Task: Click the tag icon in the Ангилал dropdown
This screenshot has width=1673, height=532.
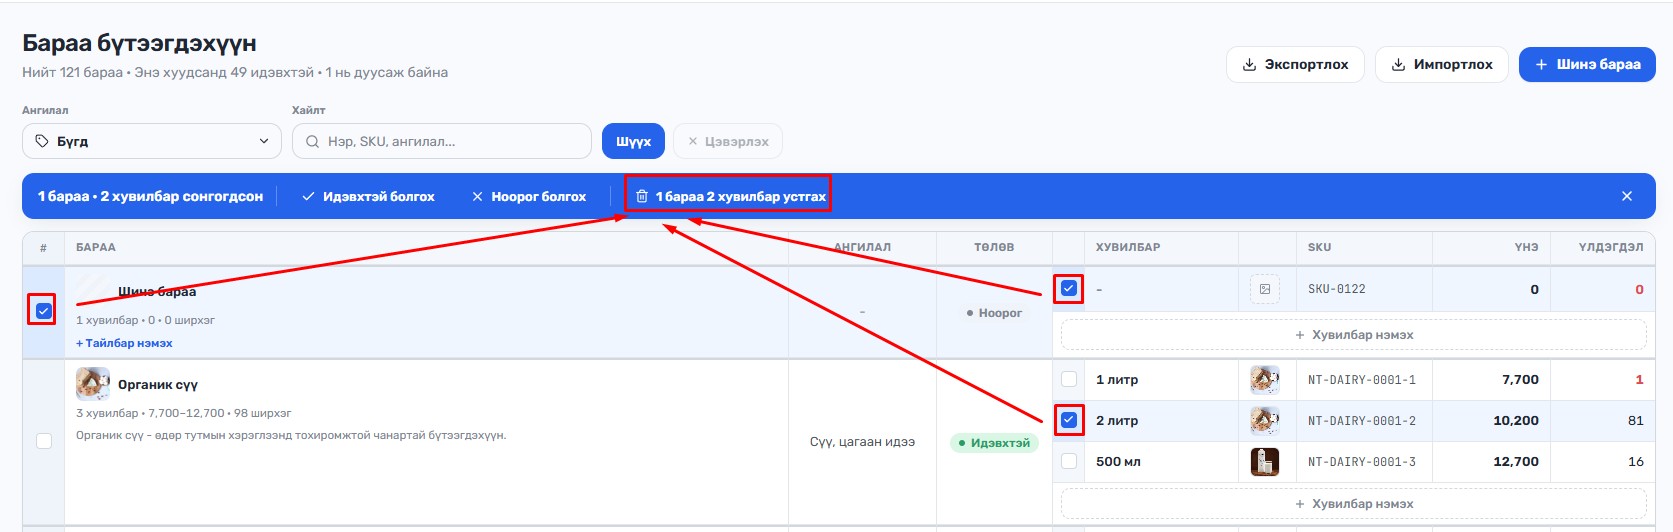Action: click(x=41, y=141)
